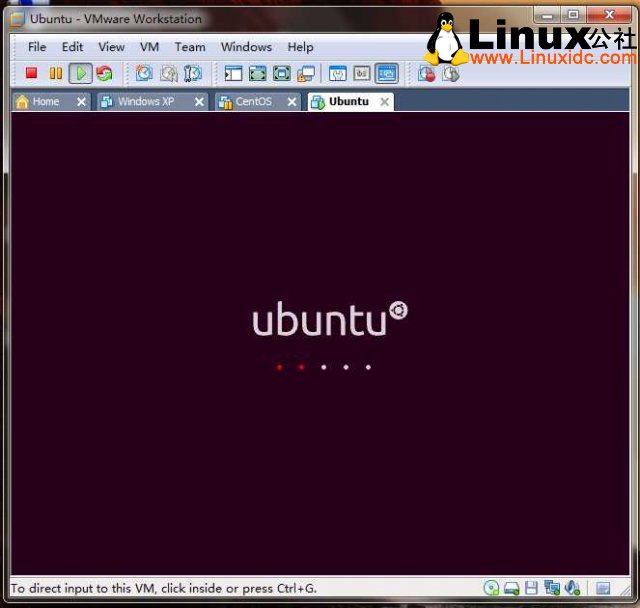This screenshot has height=608, width=640.
Task: Take a snapshot of the virtual machine
Action: click(144, 73)
